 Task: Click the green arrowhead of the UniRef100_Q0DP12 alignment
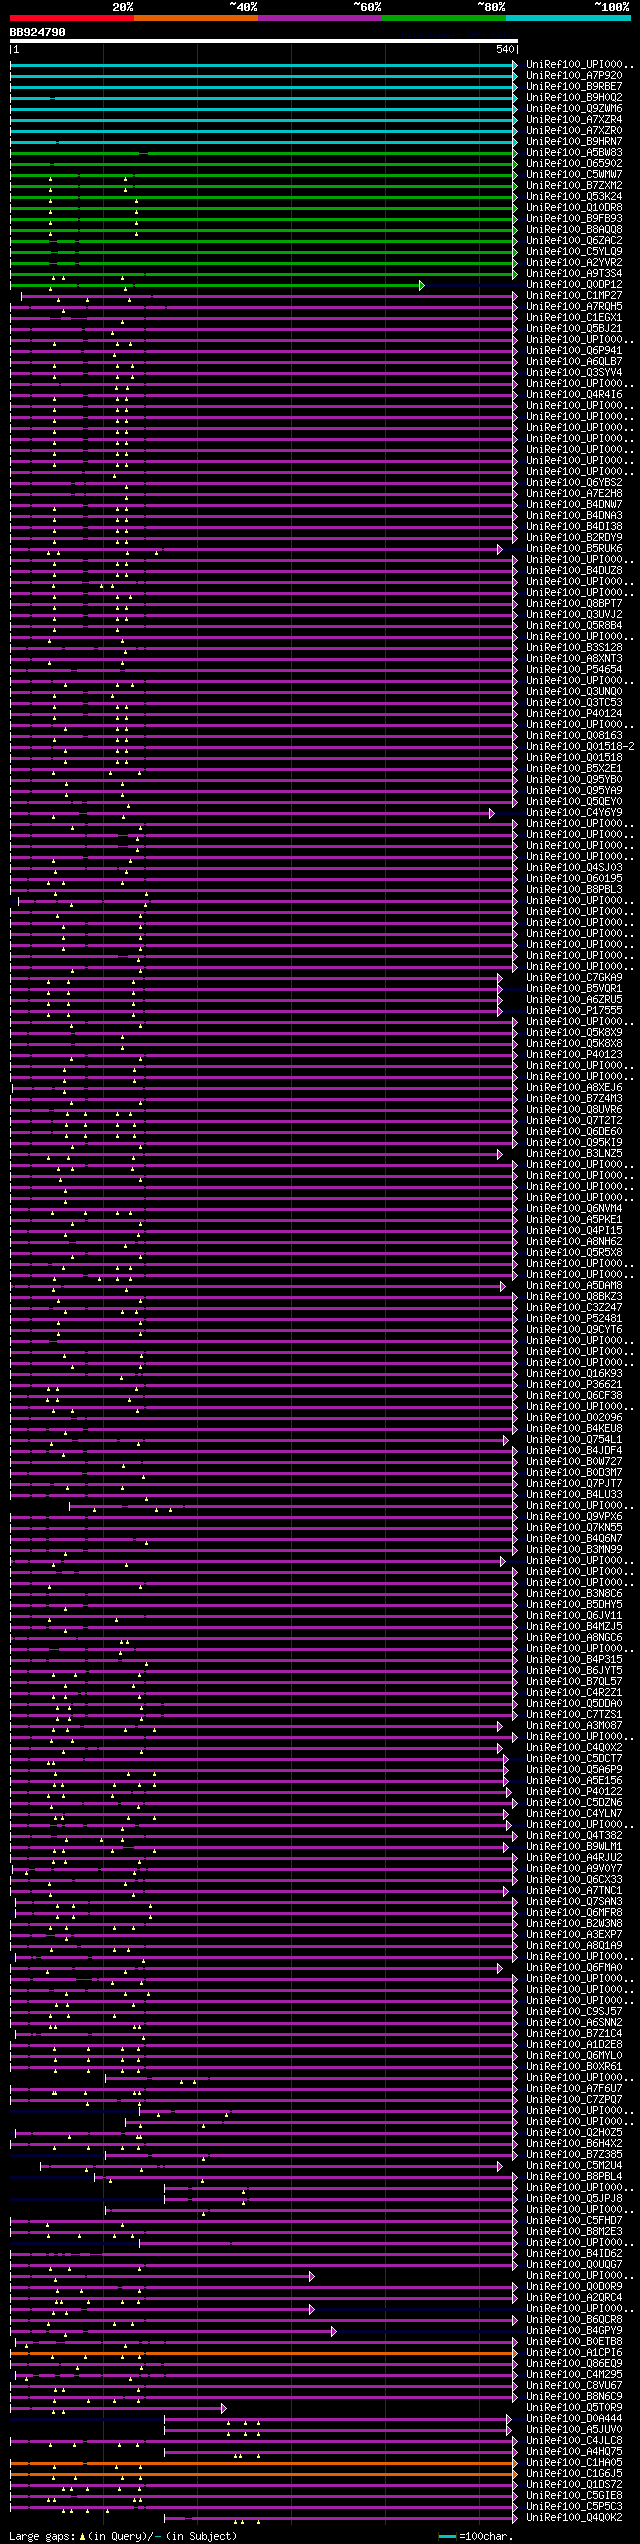tap(422, 286)
